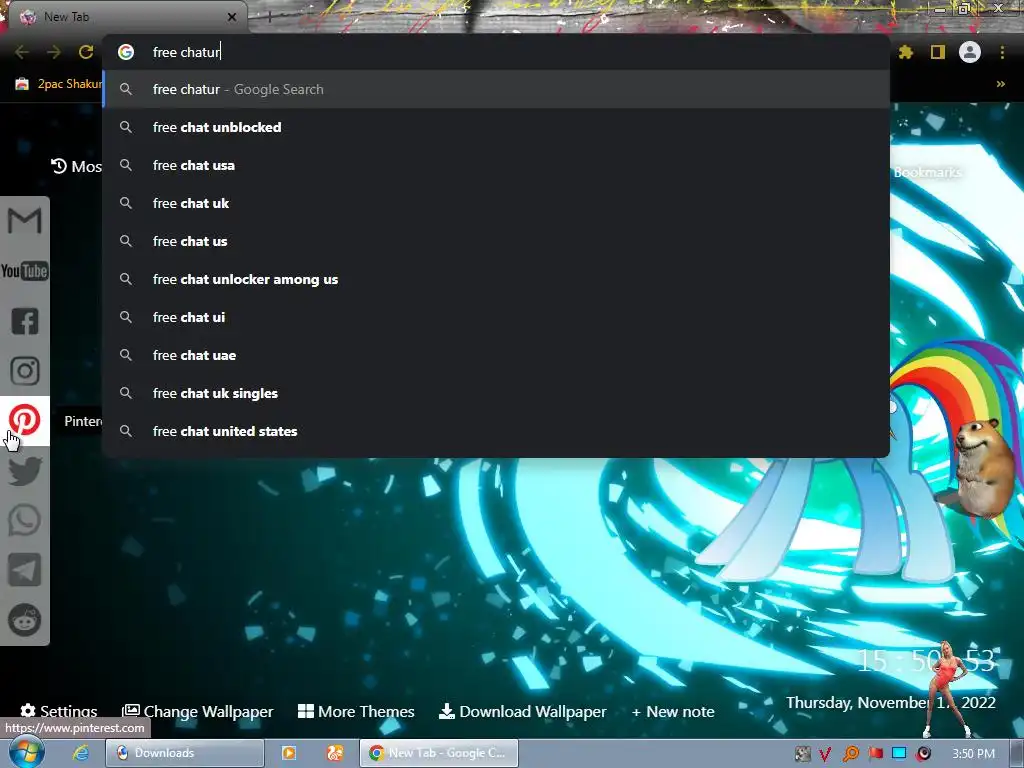Show hidden bookmarks with the double chevron
1024x768 pixels.
click(1000, 84)
